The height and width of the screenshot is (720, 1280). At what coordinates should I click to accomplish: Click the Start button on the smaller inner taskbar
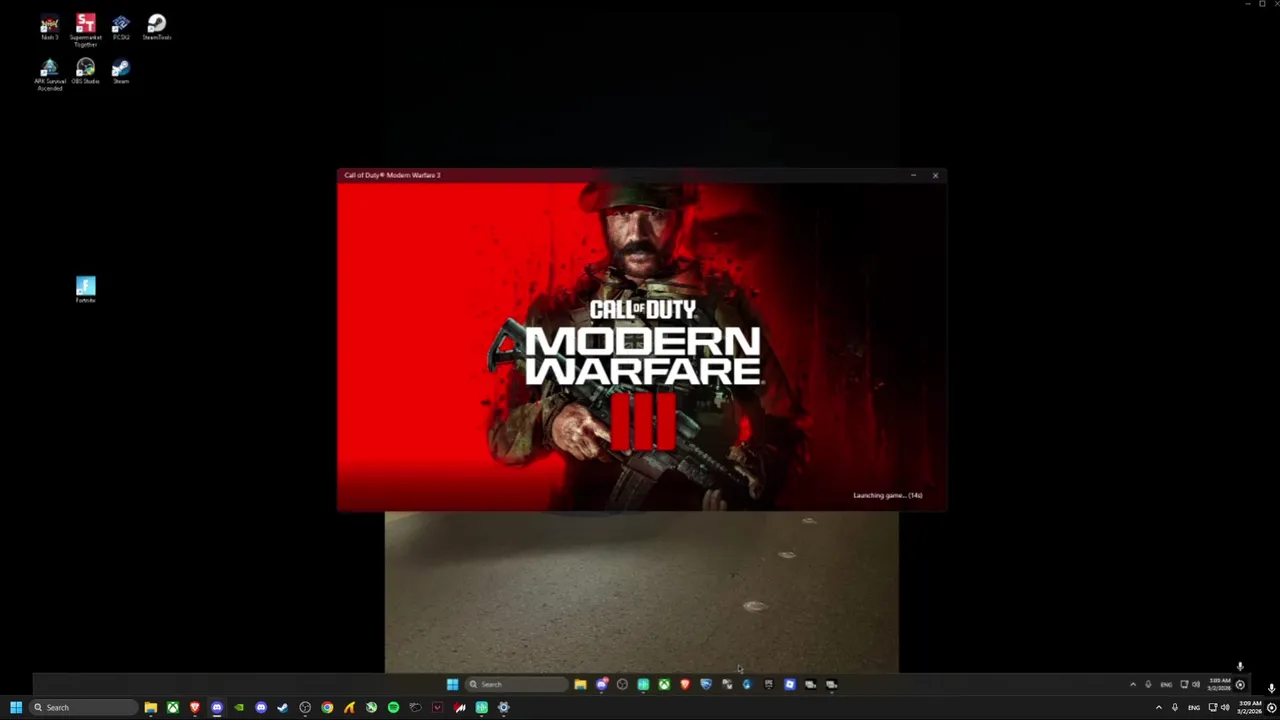point(452,684)
